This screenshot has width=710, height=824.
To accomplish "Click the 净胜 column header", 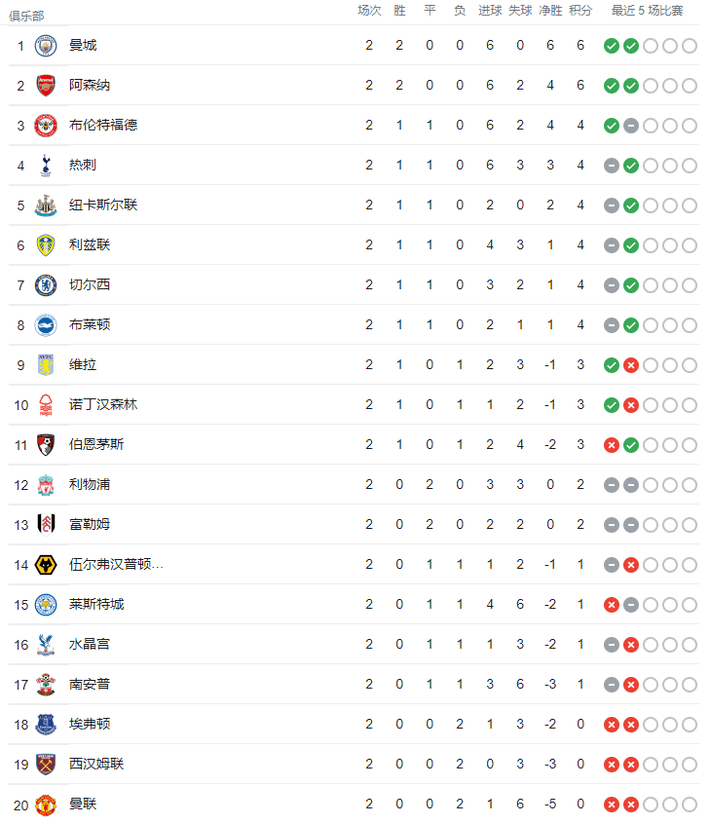I will click(x=550, y=10).
